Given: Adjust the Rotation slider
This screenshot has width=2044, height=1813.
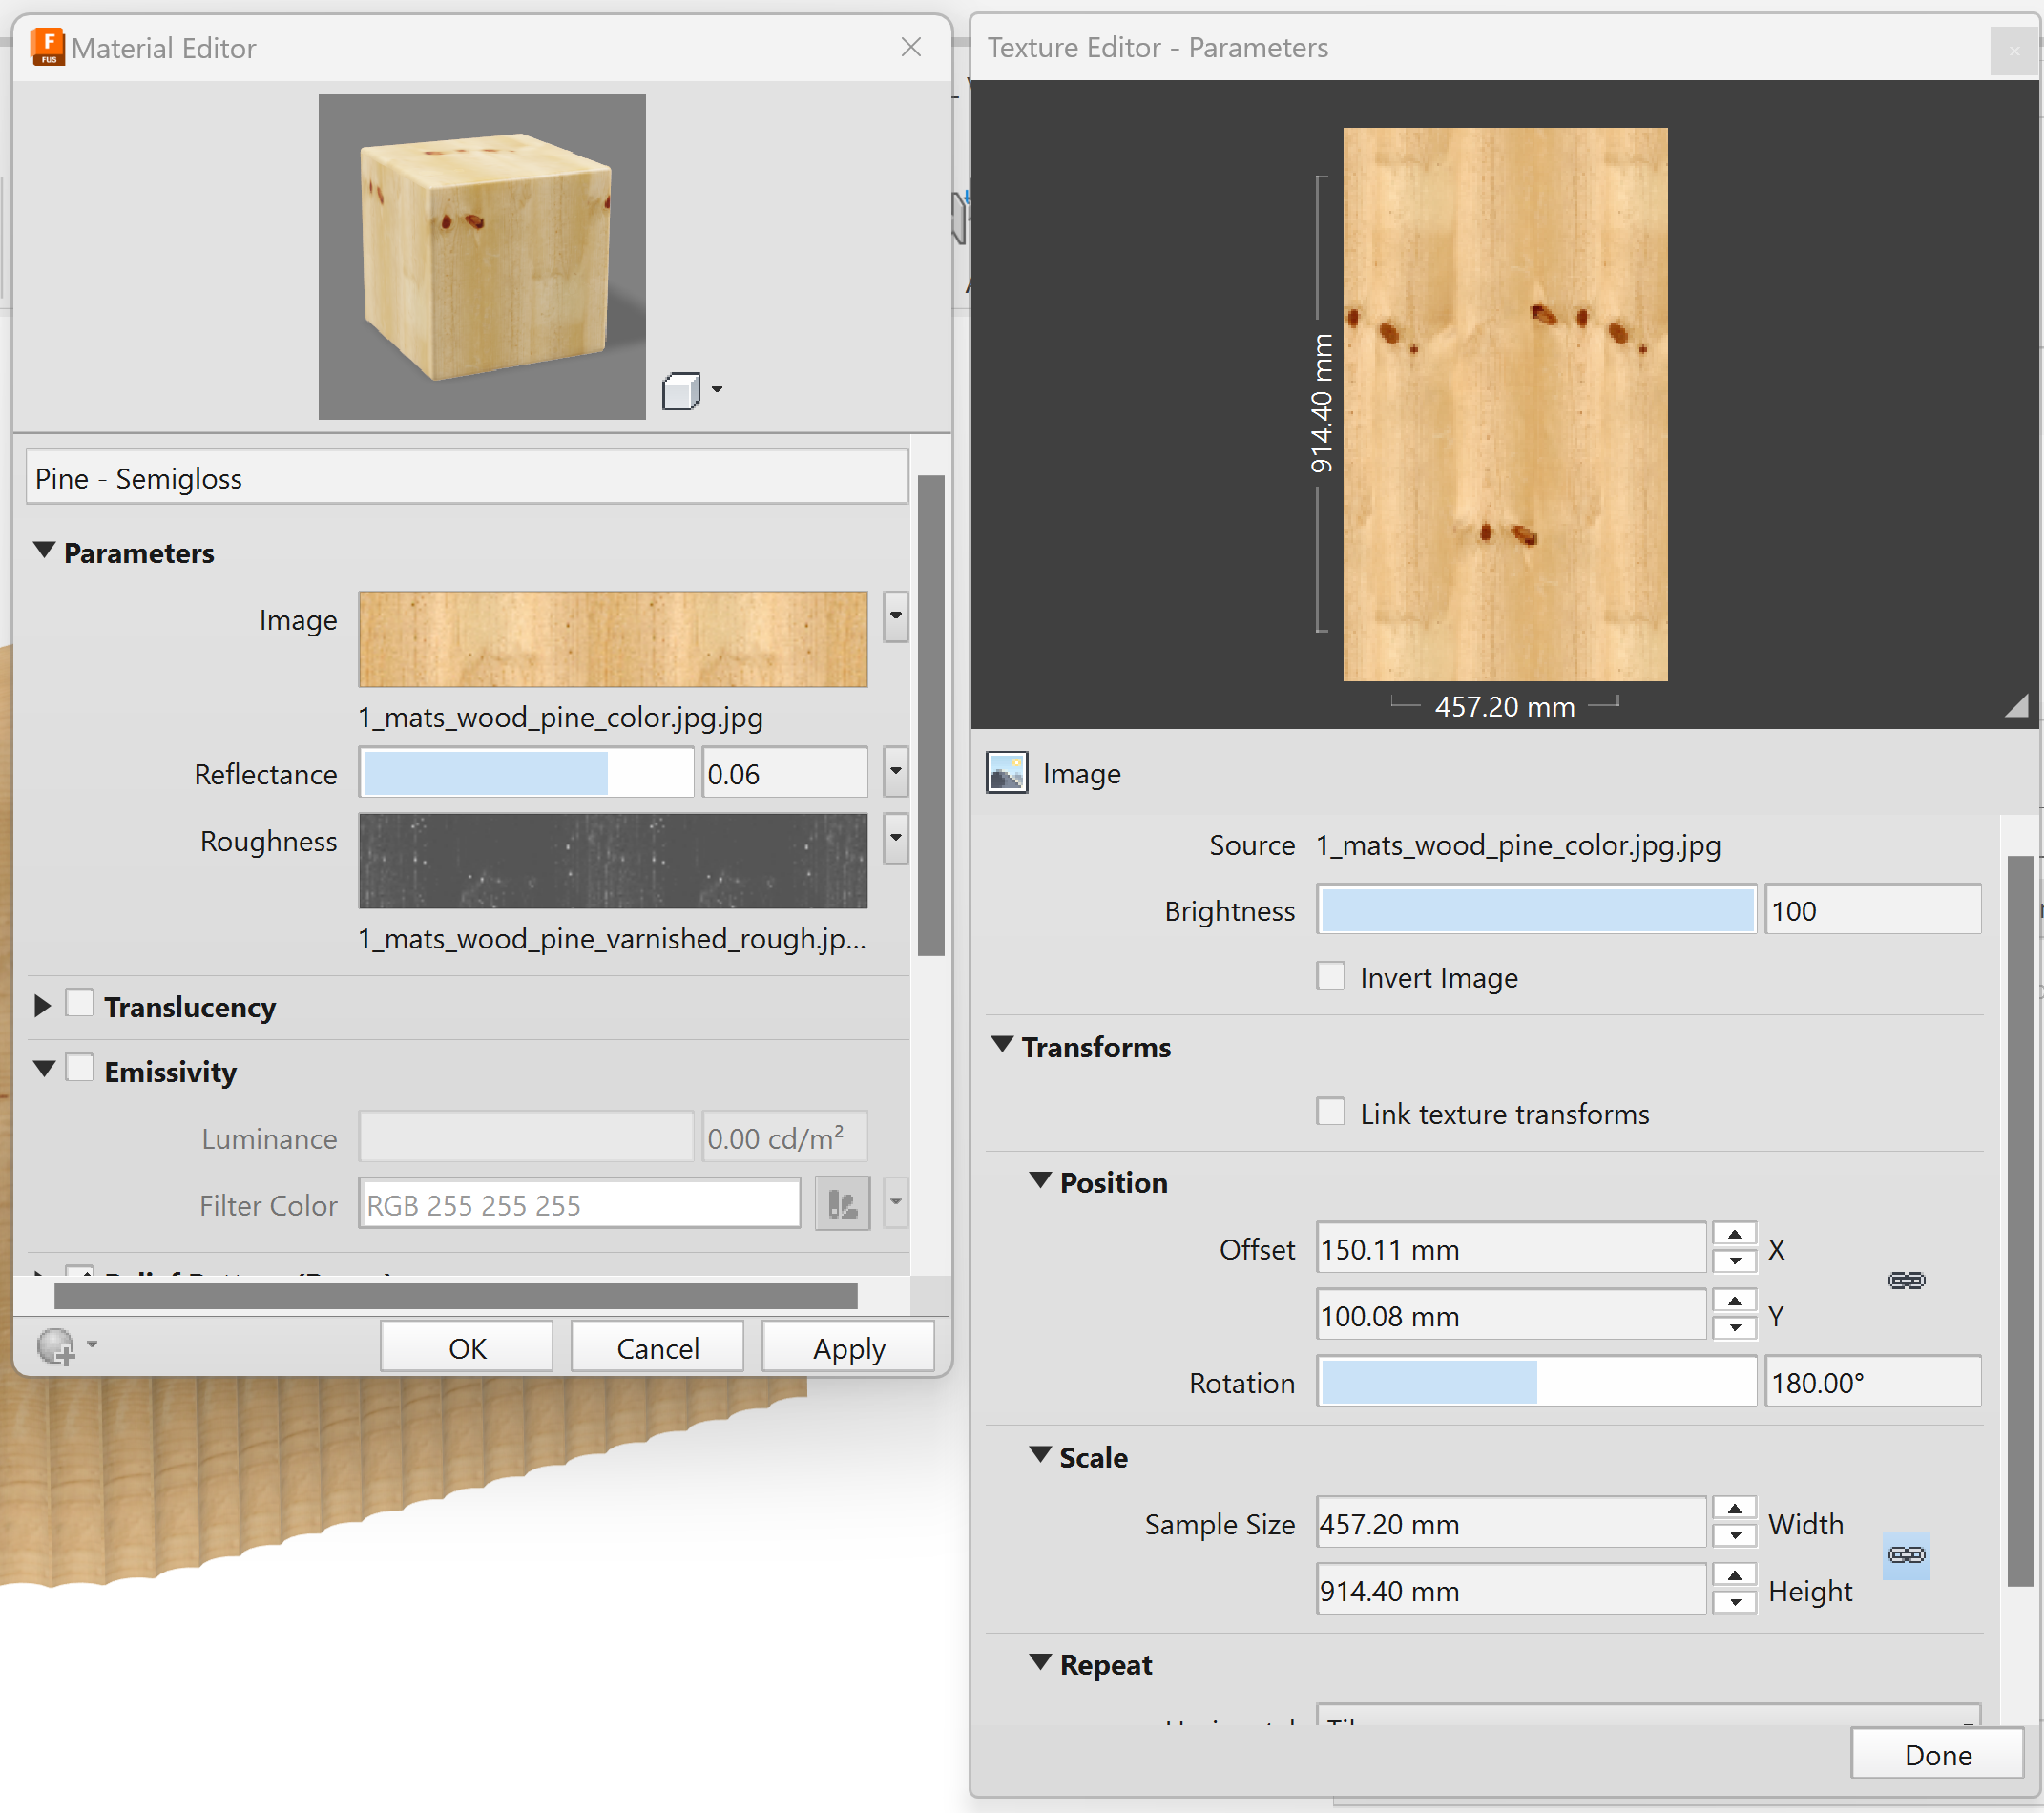Looking at the screenshot, I should pyautogui.click(x=1535, y=1382).
